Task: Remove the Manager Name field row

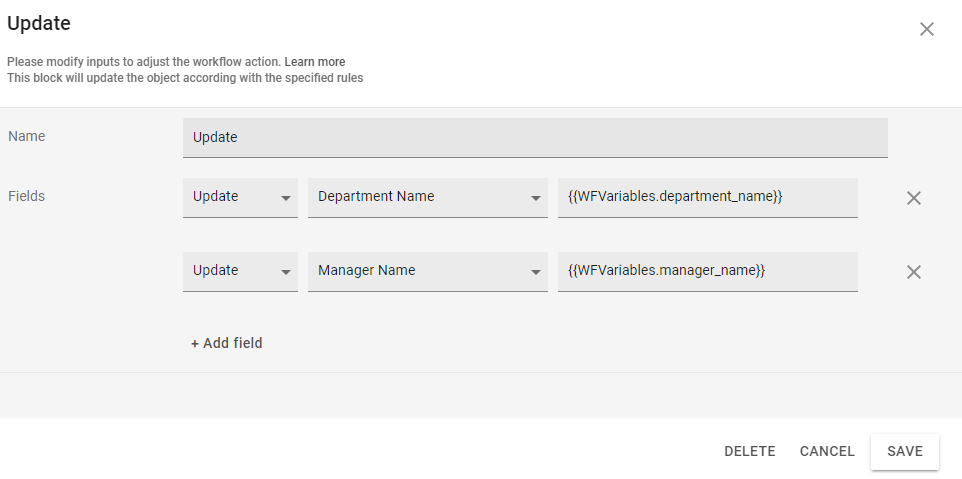Action: pos(913,272)
